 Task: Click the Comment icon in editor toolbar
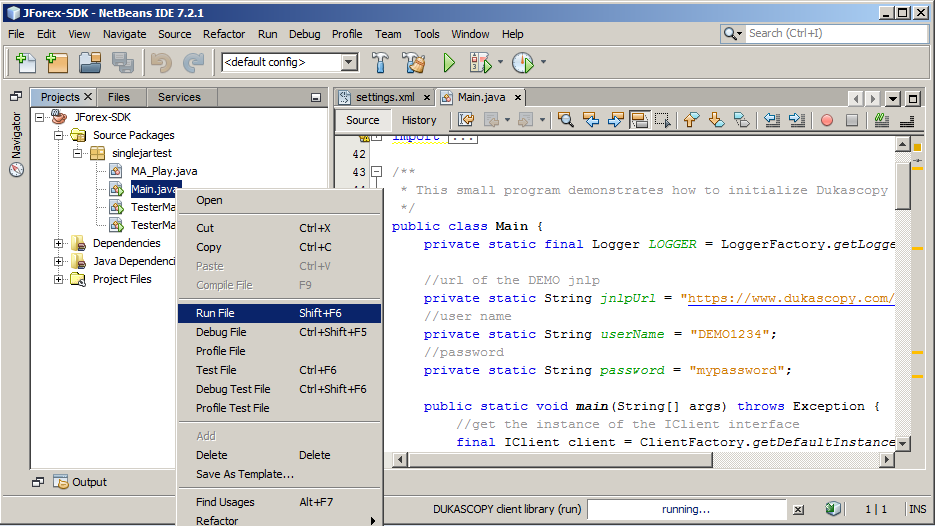tap(882, 120)
